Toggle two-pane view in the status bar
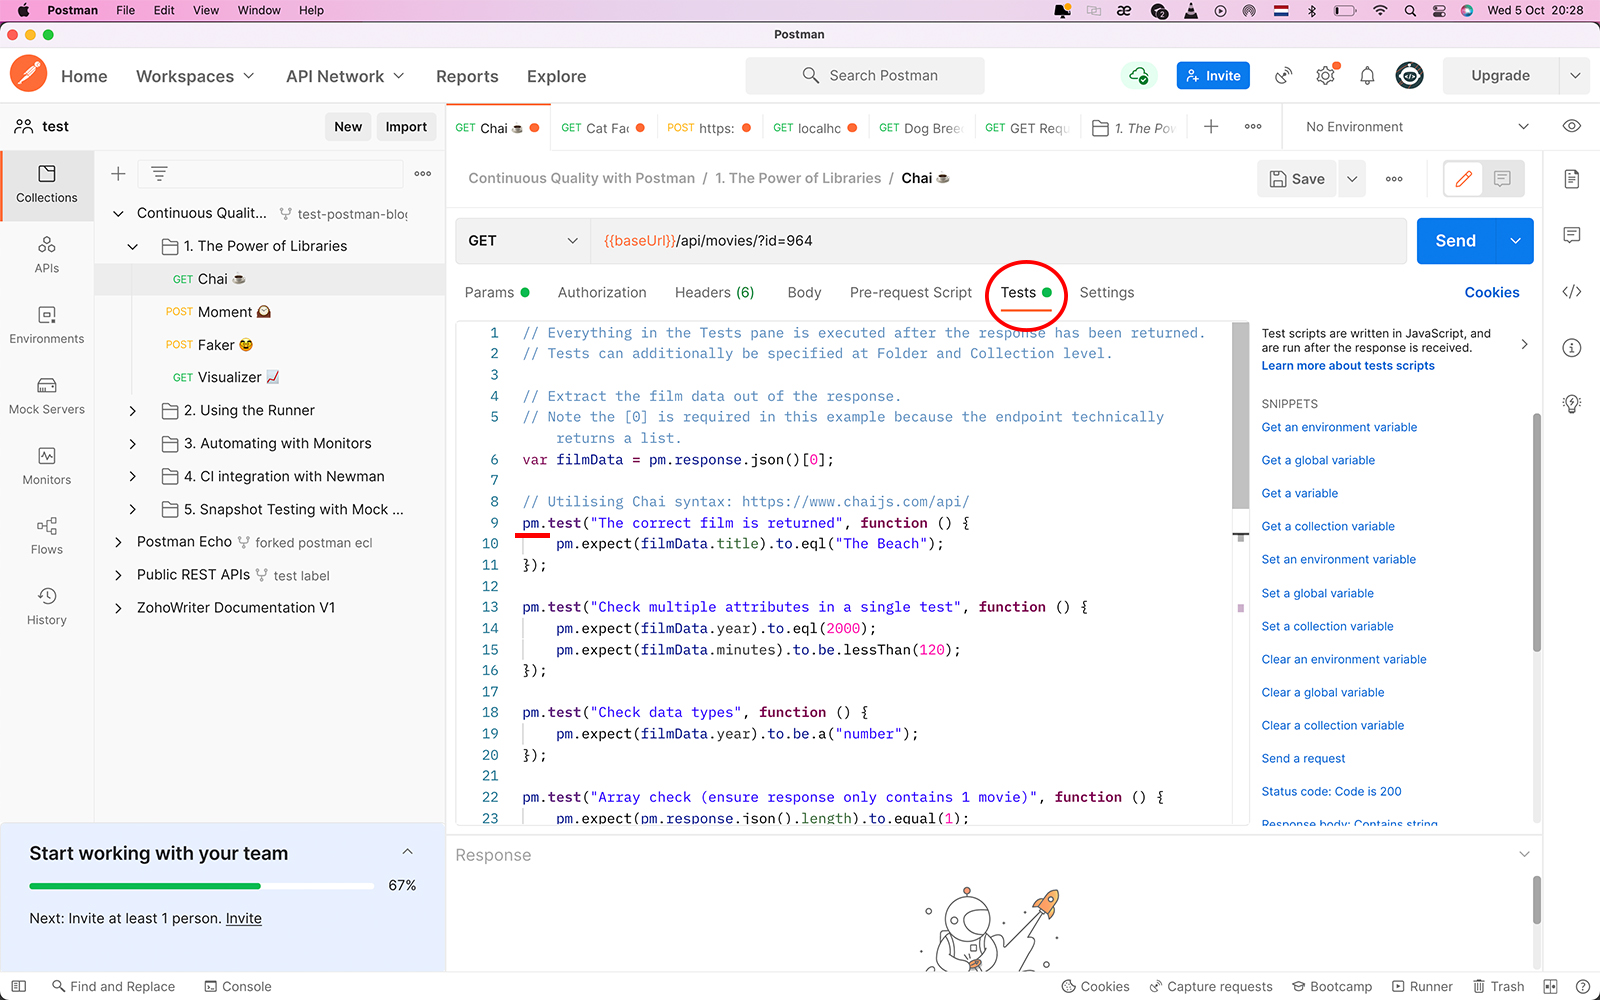 tap(1550, 986)
